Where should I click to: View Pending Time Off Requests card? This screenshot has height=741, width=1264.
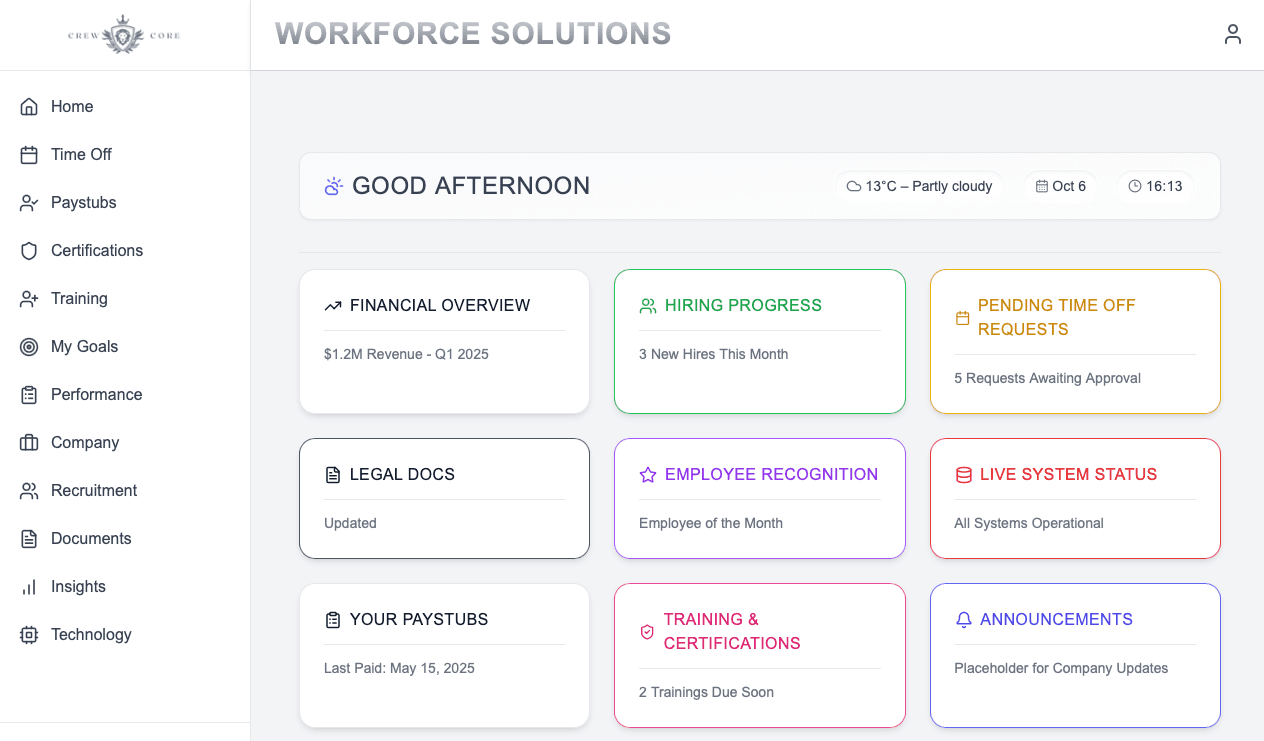pyautogui.click(x=1074, y=340)
